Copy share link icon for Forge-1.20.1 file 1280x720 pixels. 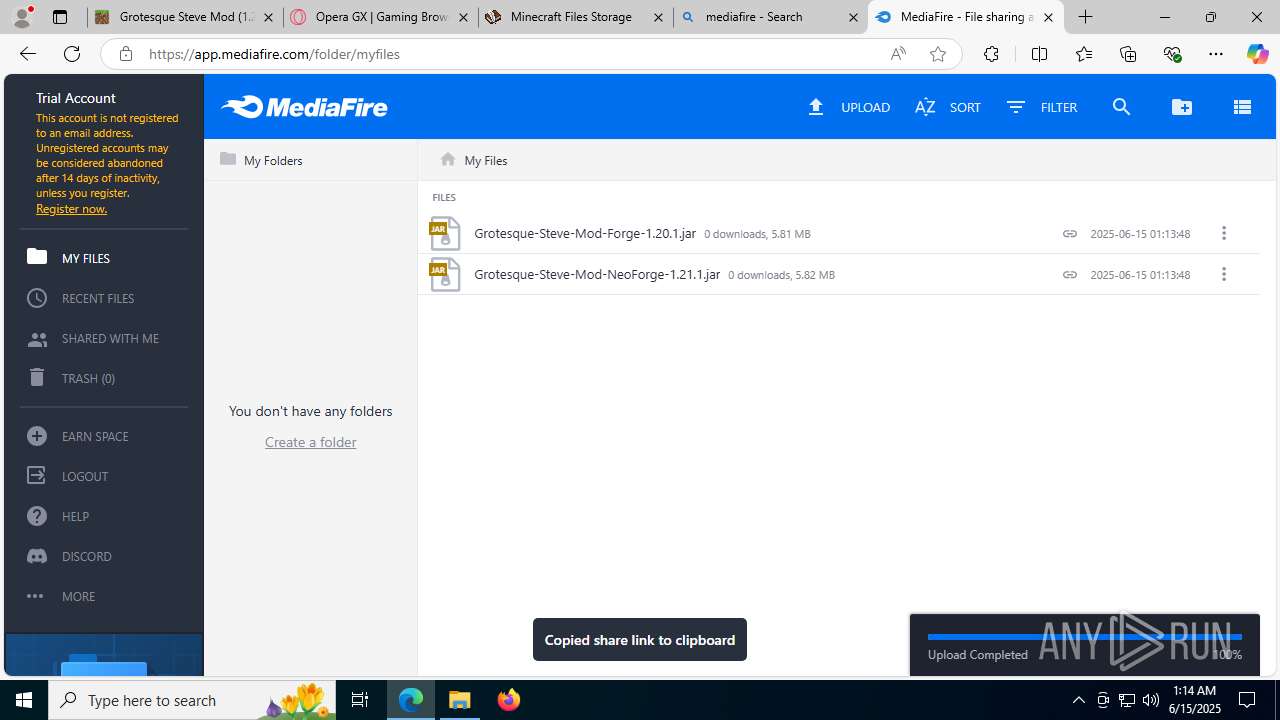pyautogui.click(x=1069, y=233)
